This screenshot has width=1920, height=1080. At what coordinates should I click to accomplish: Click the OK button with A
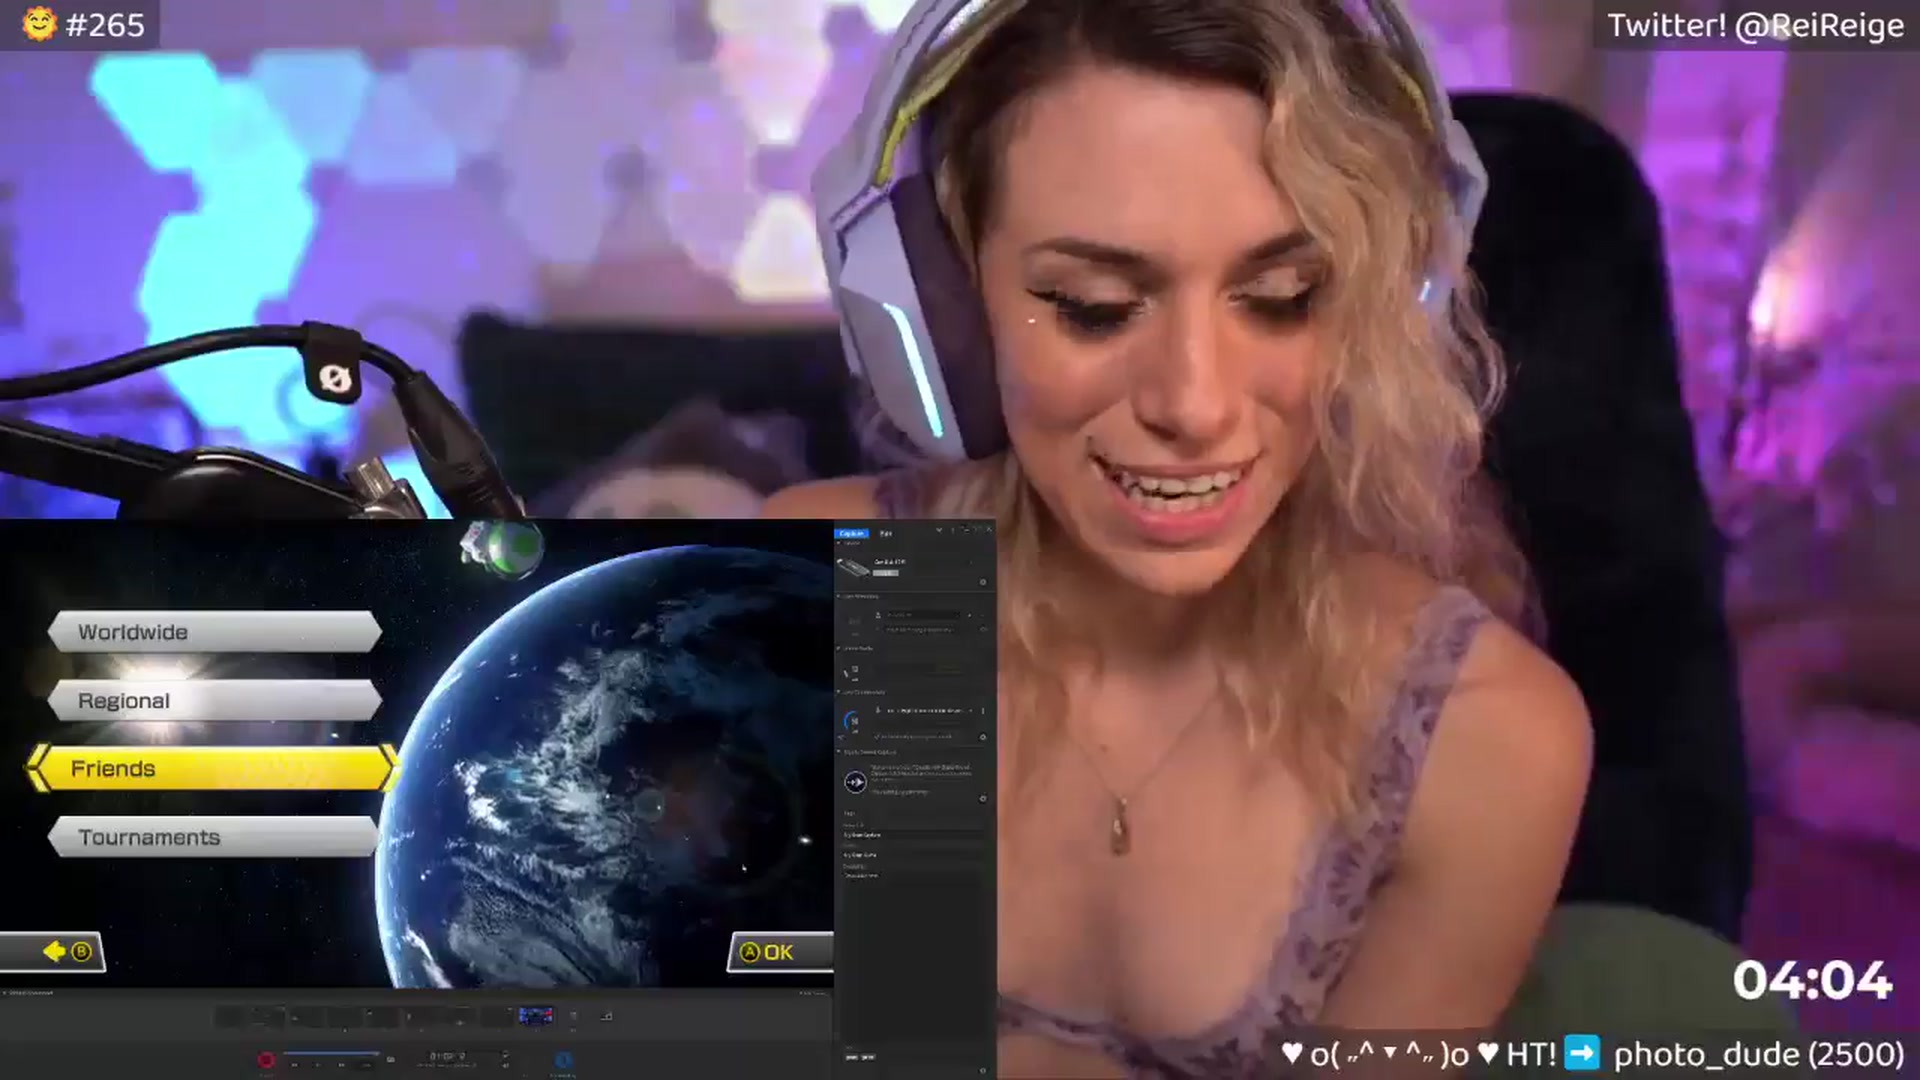[780, 952]
